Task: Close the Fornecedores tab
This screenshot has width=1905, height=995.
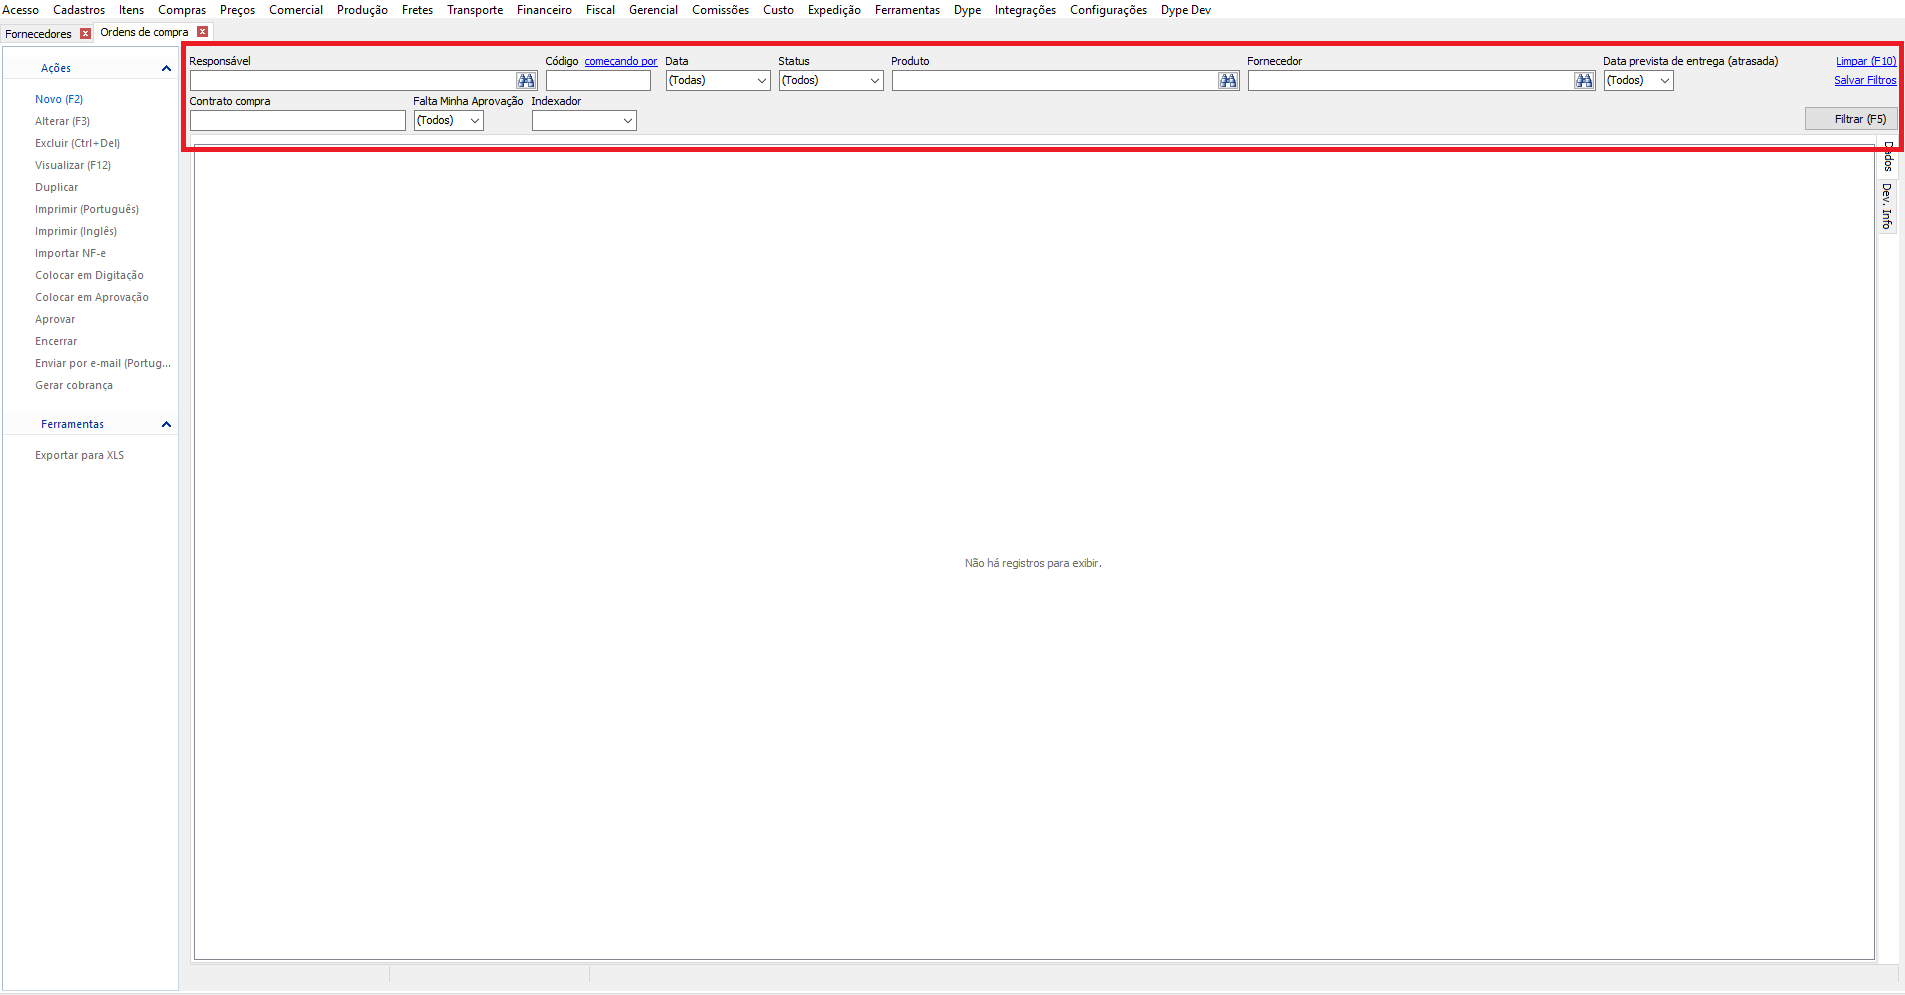Action: (85, 34)
